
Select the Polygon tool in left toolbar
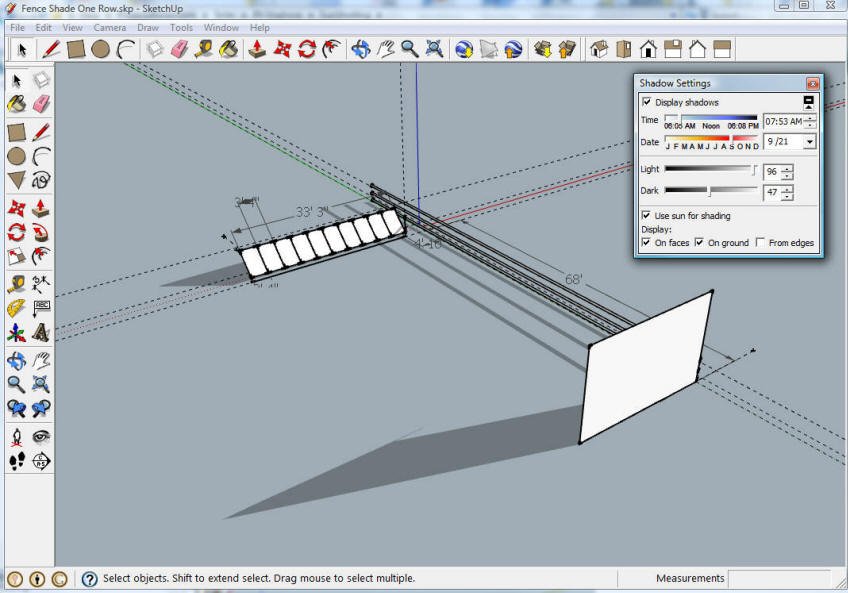coord(16,181)
